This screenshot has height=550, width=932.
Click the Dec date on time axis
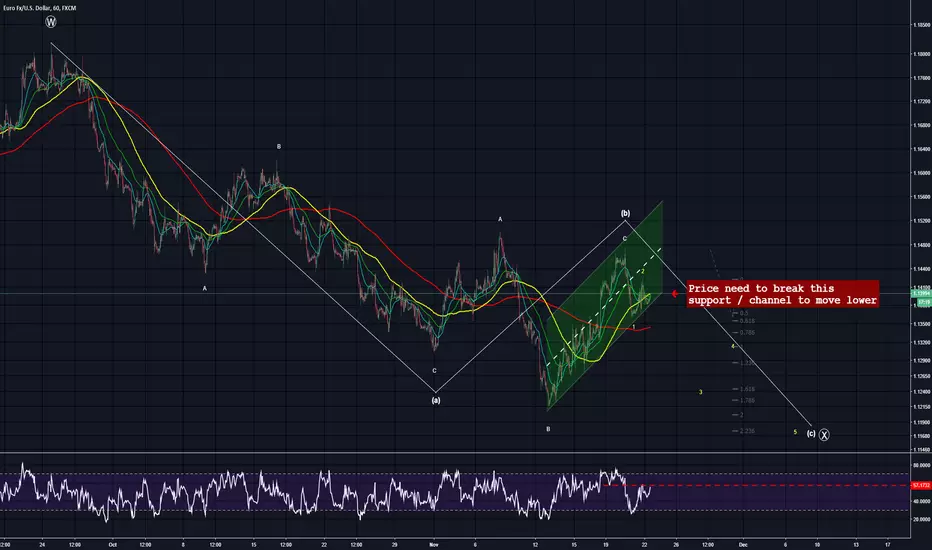742,544
